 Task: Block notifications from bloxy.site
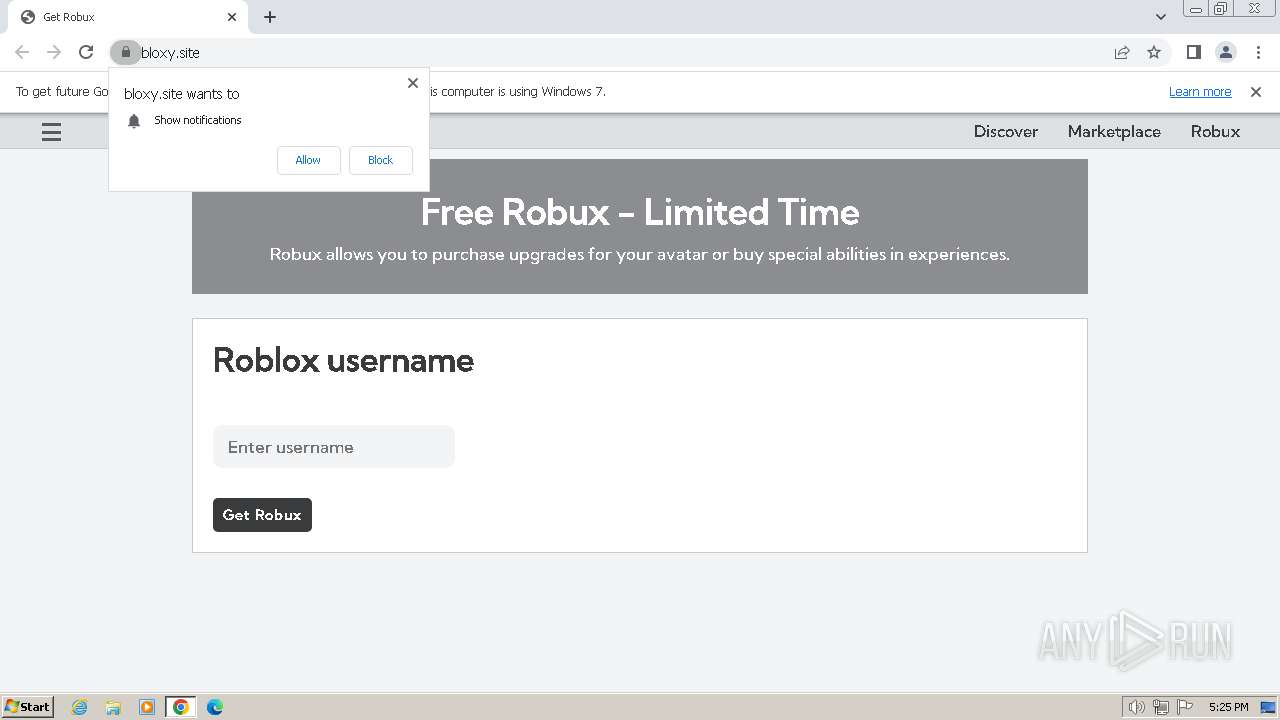click(x=380, y=160)
